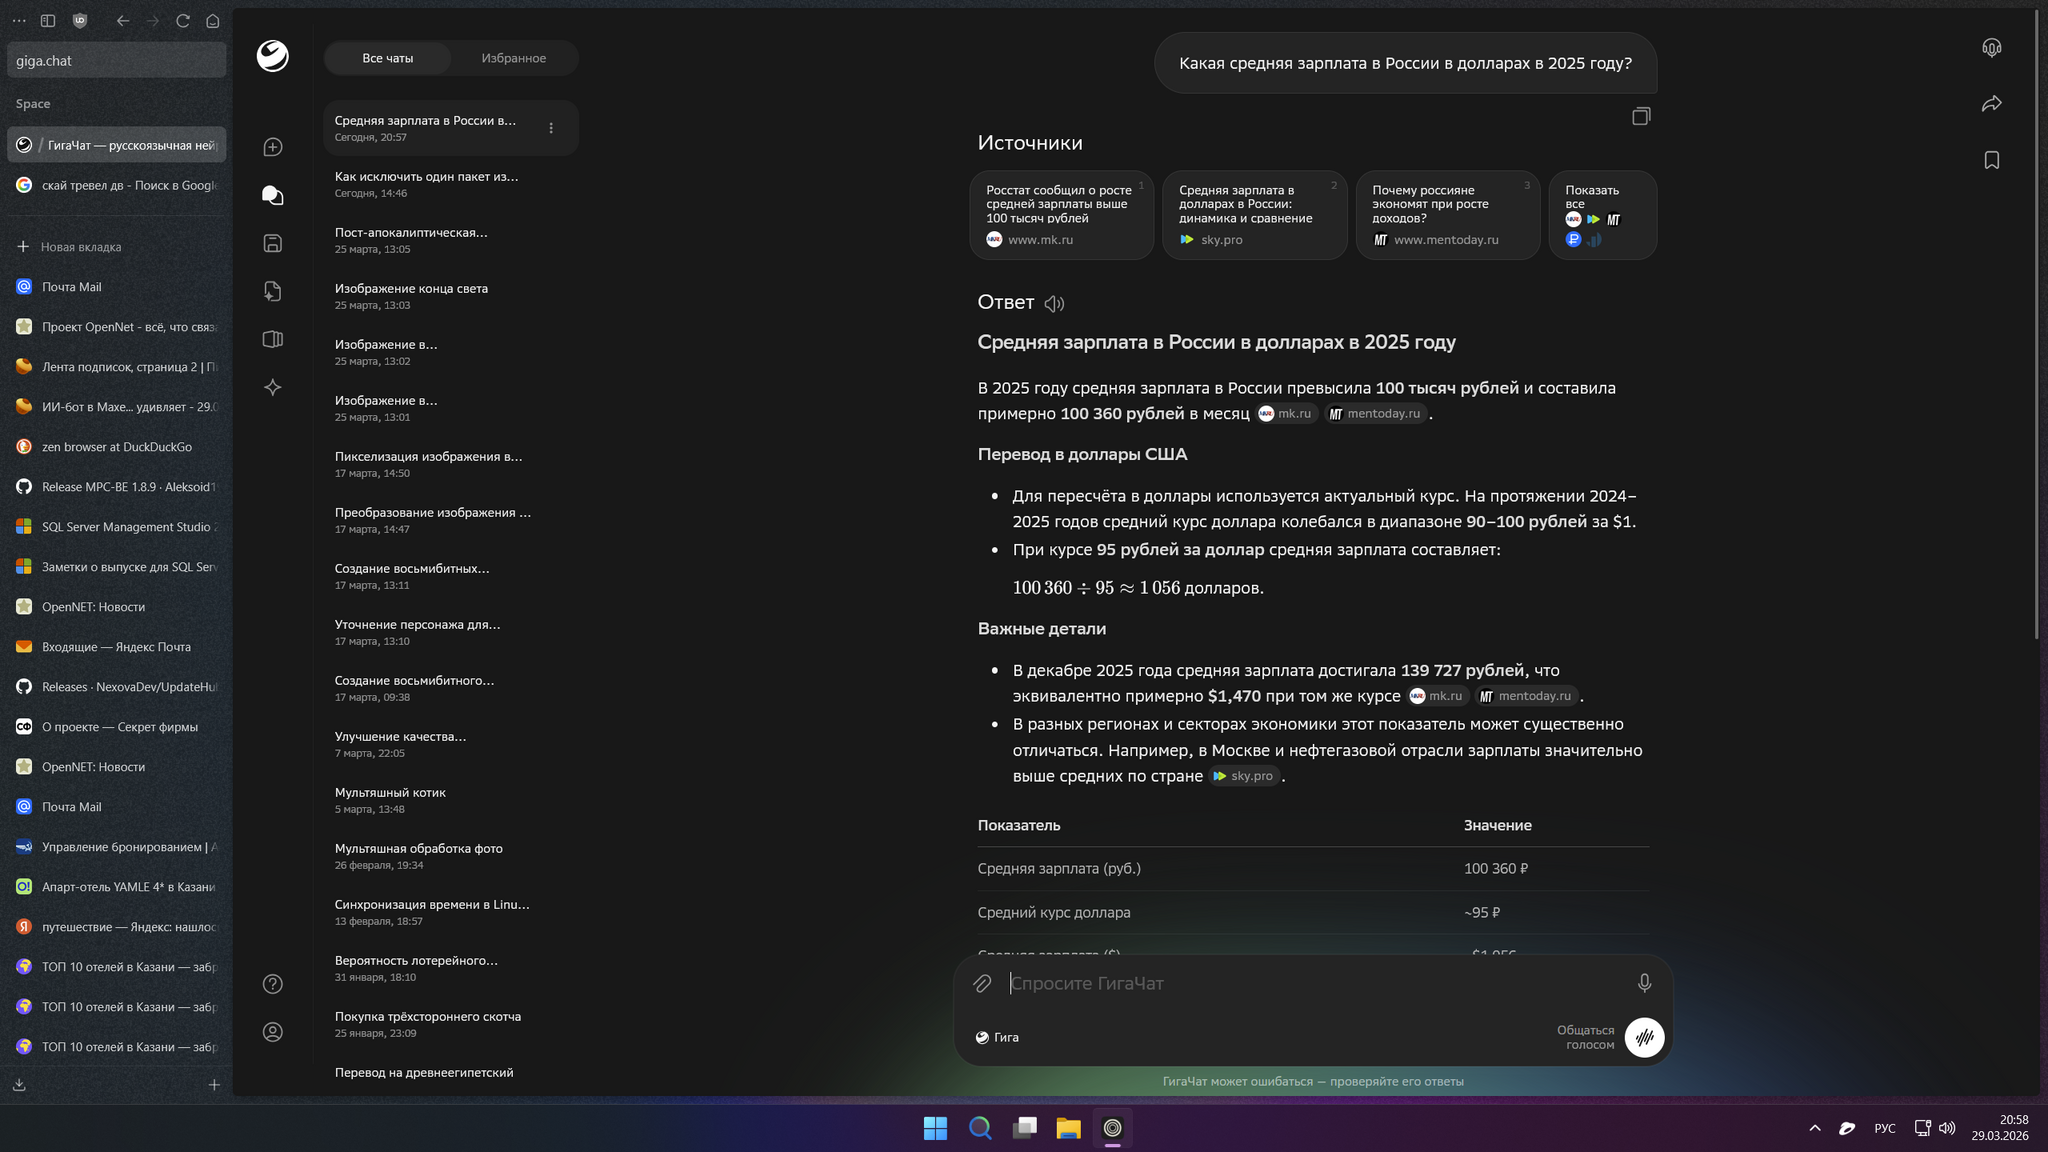Open Windows Start menu on taskbar
This screenshot has height=1152, width=2048.
point(936,1128)
